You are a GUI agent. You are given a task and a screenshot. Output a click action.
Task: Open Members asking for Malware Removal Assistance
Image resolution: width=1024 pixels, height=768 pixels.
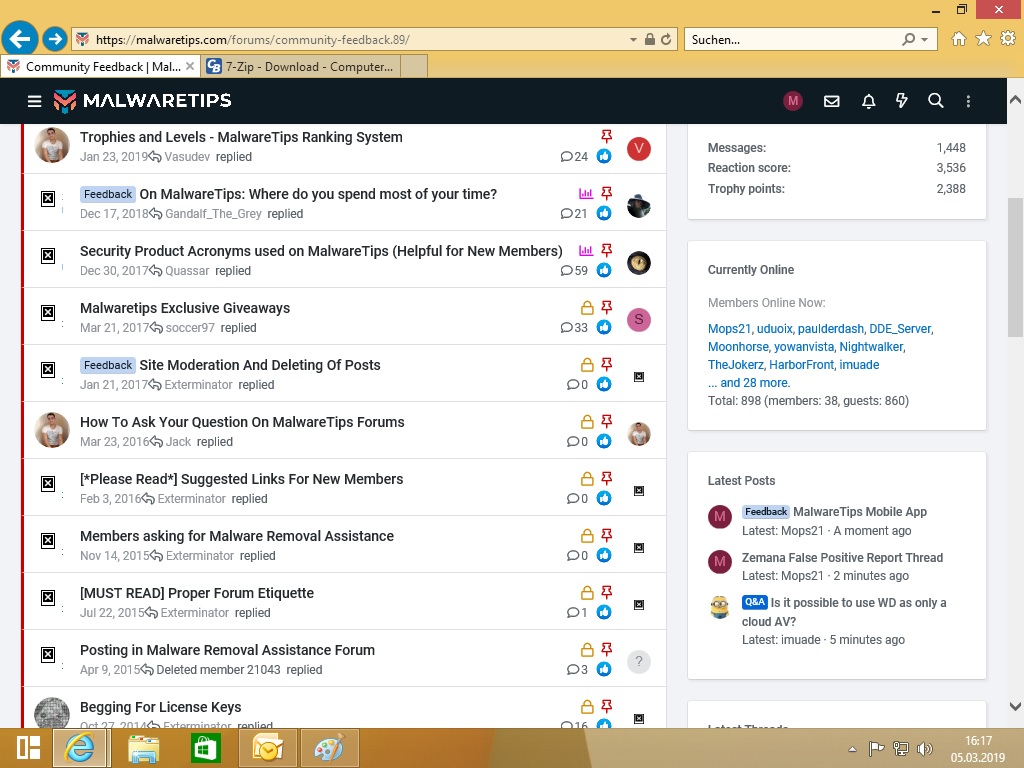click(236, 536)
